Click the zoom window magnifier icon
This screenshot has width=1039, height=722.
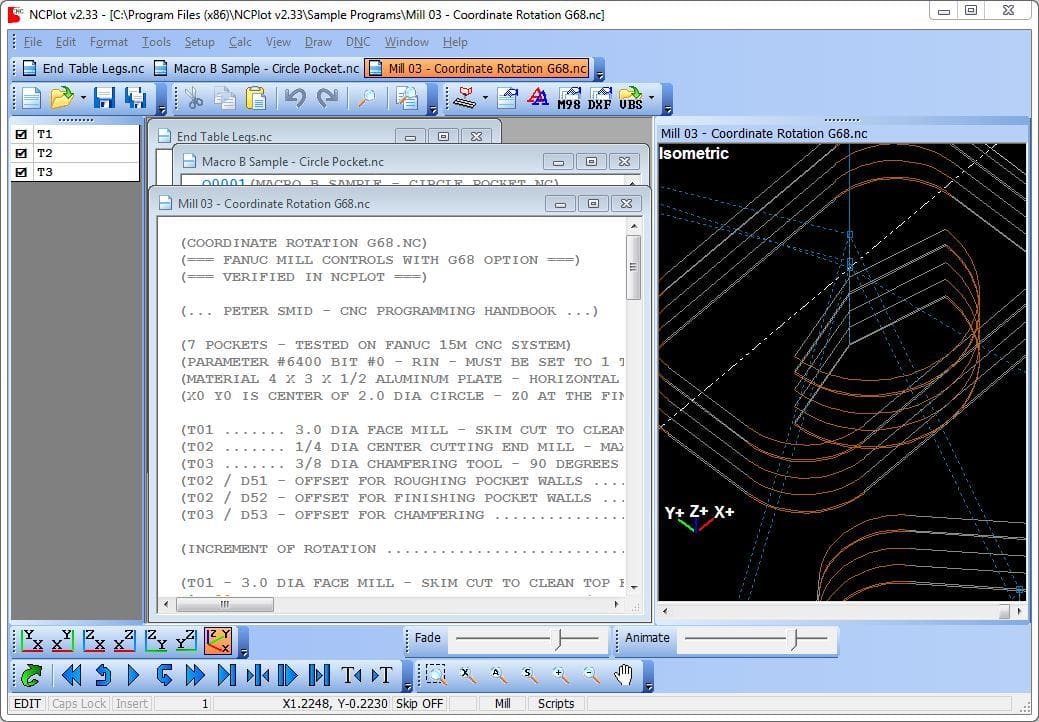[x=436, y=676]
